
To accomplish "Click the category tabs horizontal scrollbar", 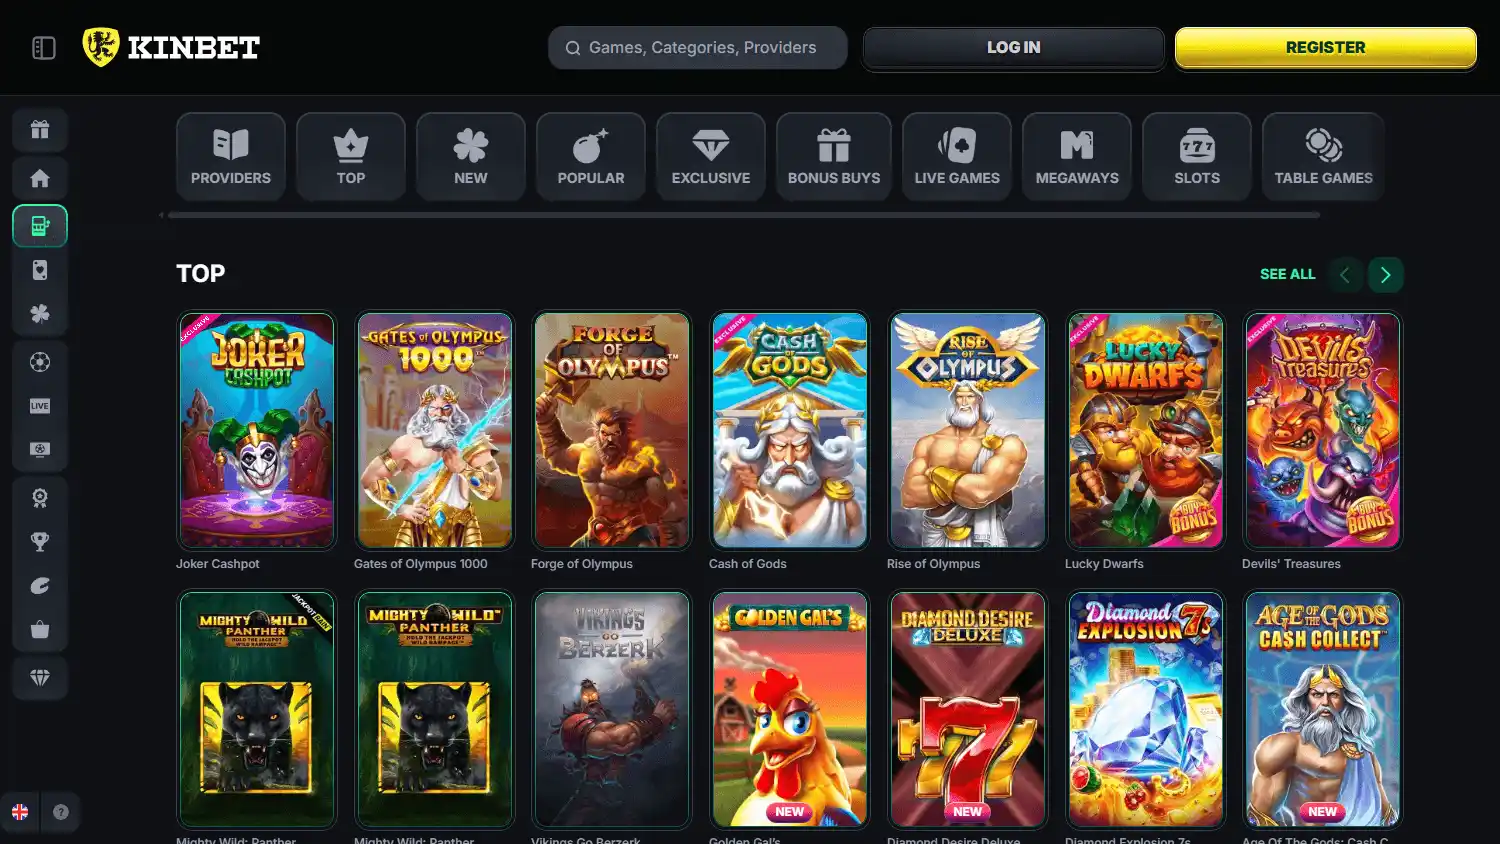I will click(743, 215).
